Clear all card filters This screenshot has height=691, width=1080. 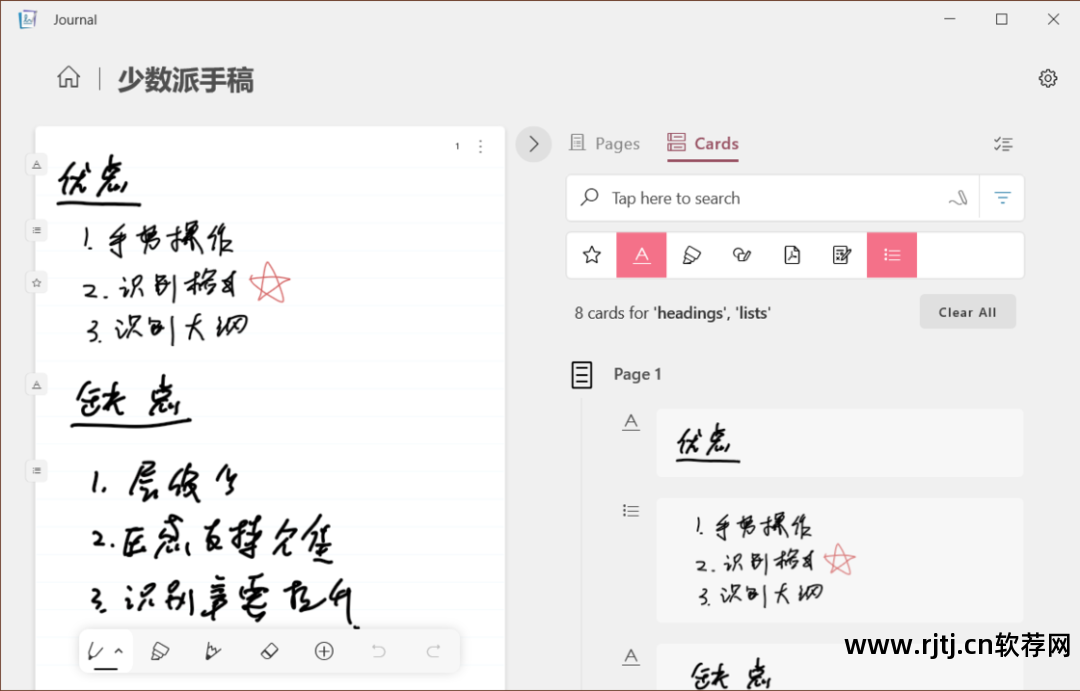pyautogui.click(x=968, y=312)
